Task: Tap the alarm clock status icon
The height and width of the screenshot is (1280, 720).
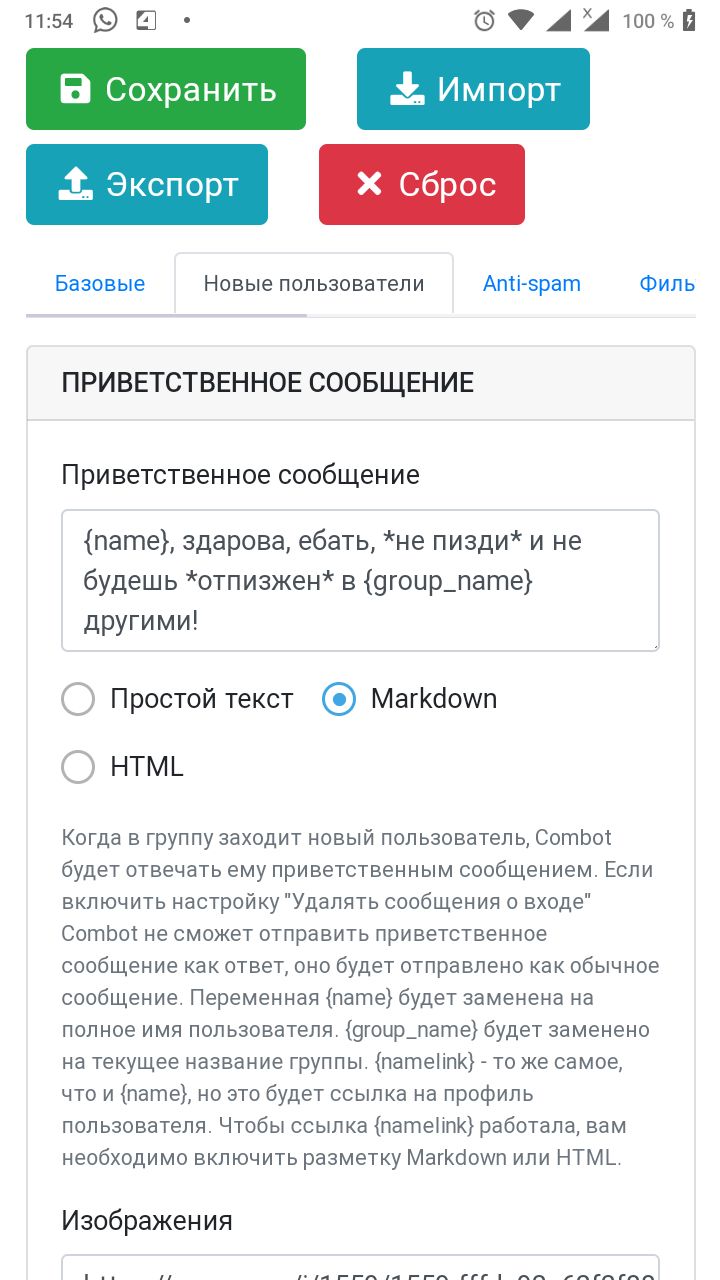Action: point(484,20)
